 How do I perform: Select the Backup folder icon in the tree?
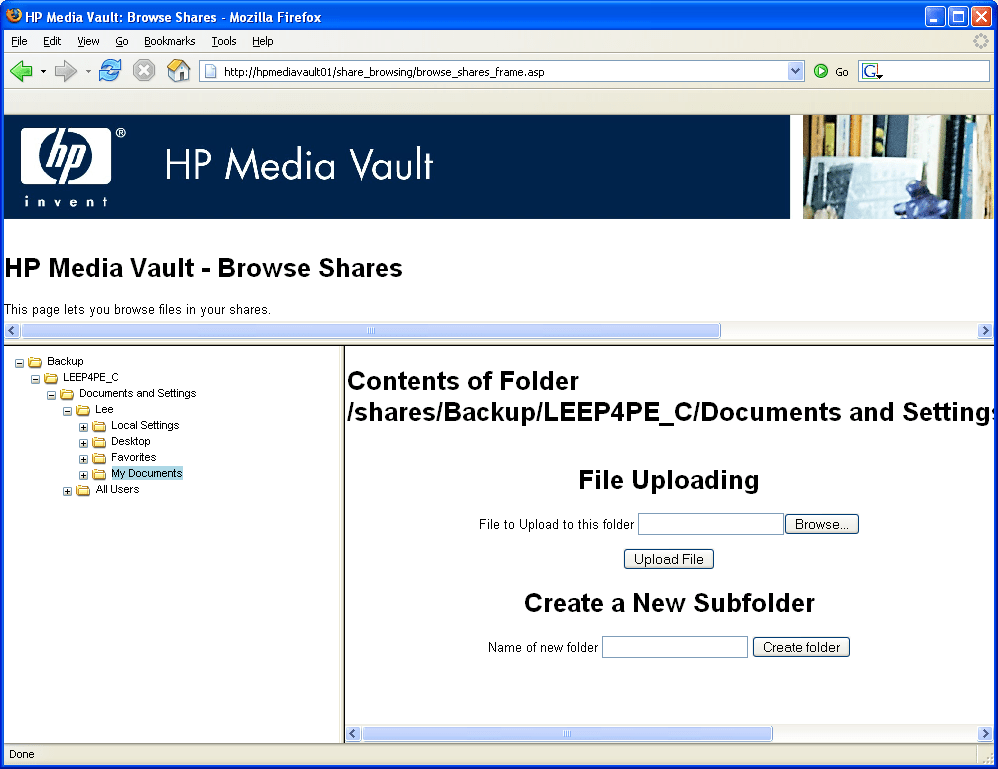[34, 361]
